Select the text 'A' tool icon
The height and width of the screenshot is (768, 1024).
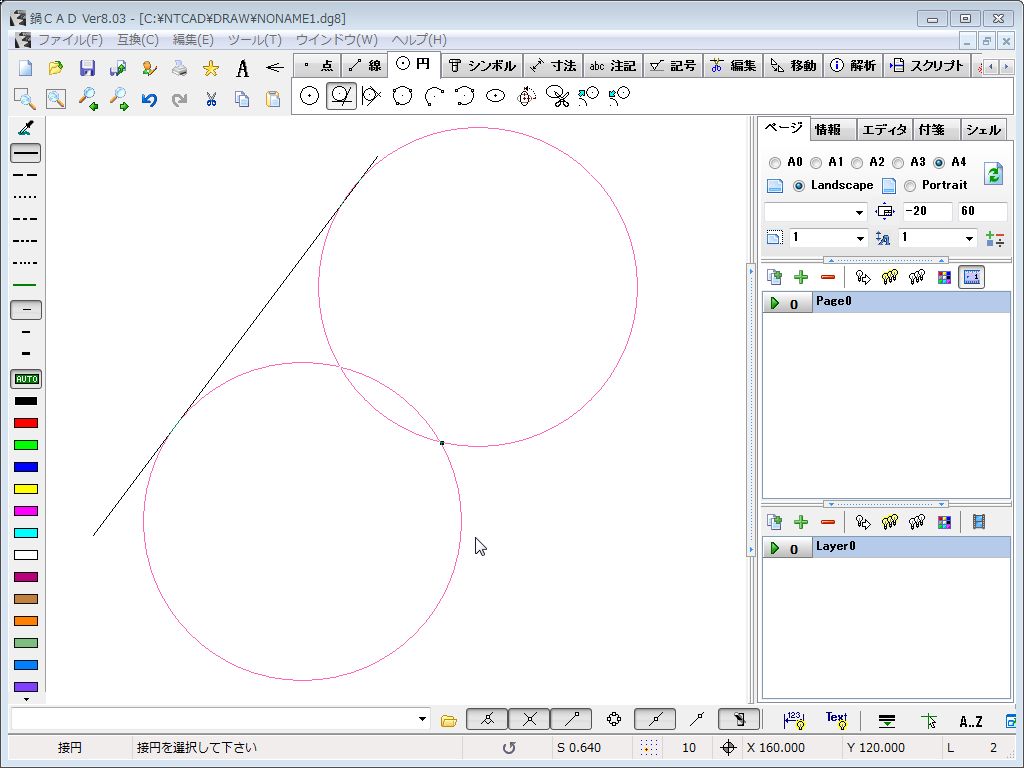pos(242,68)
